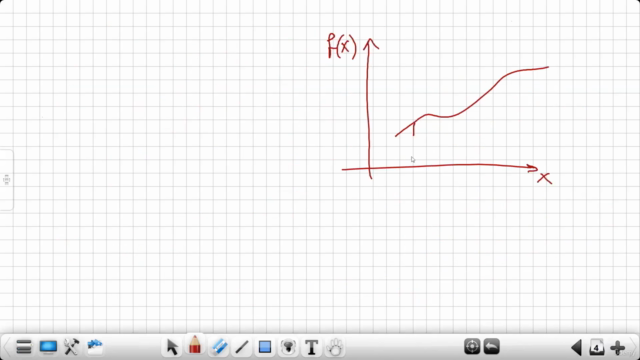Screen dimensions: 640x360
Task: Click the target/recenter view icon
Action: pos(472,347)
